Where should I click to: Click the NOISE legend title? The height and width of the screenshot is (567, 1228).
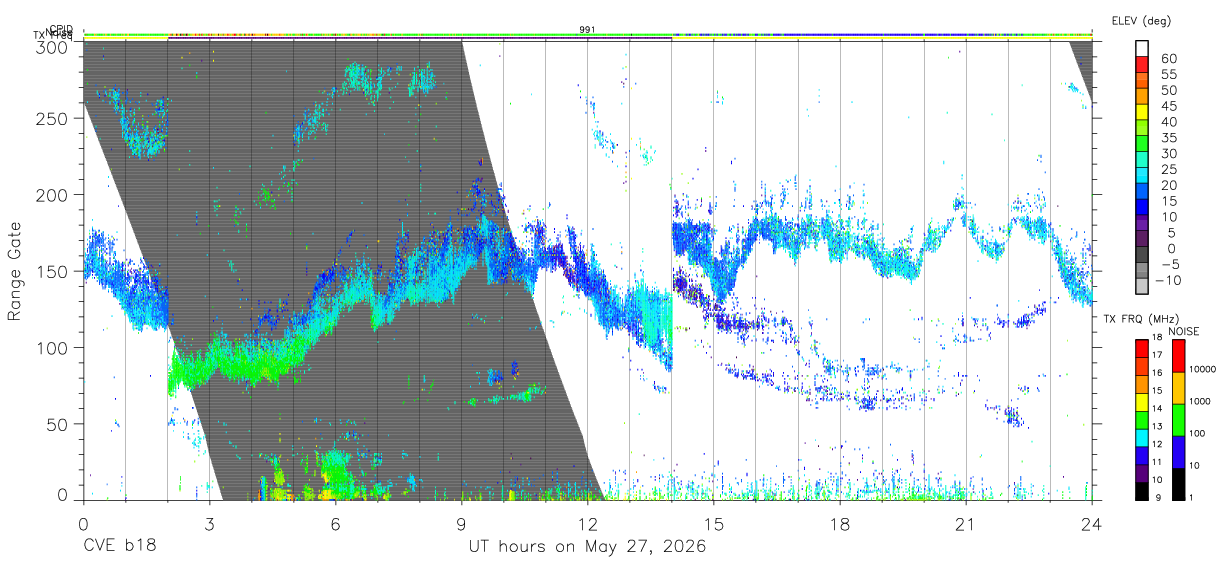tap(1184, 331)
